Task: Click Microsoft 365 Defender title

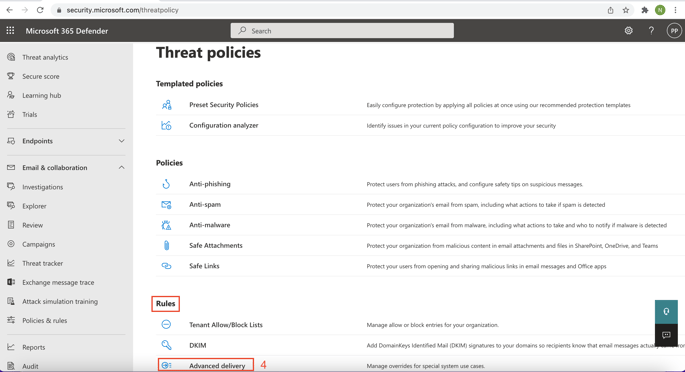Action: (x=67, y=31)
